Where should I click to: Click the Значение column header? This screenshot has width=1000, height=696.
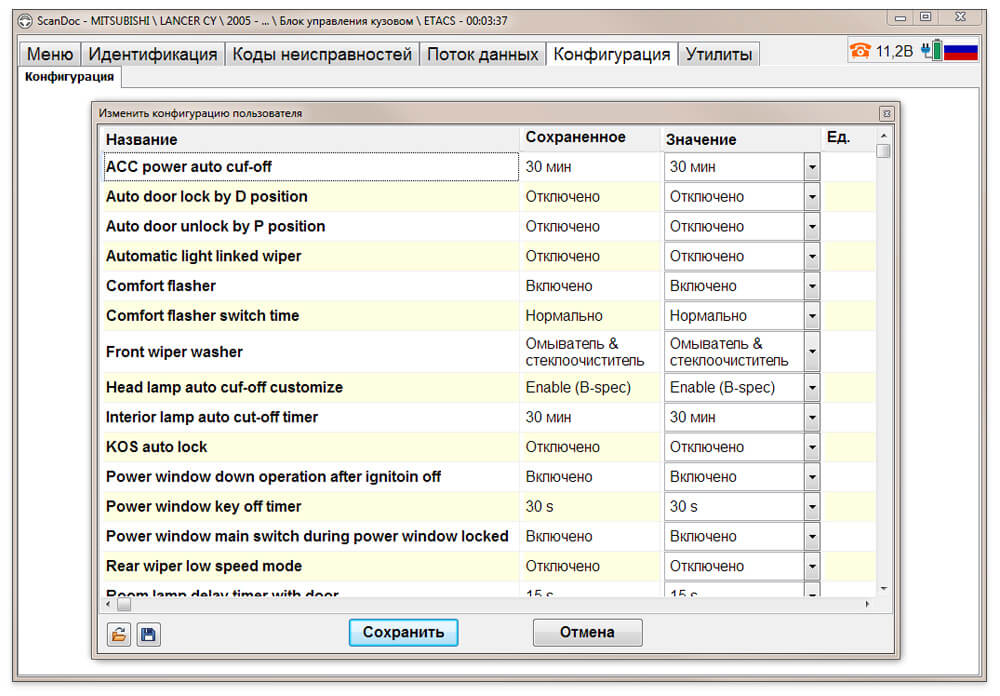(x=740, y=139)
